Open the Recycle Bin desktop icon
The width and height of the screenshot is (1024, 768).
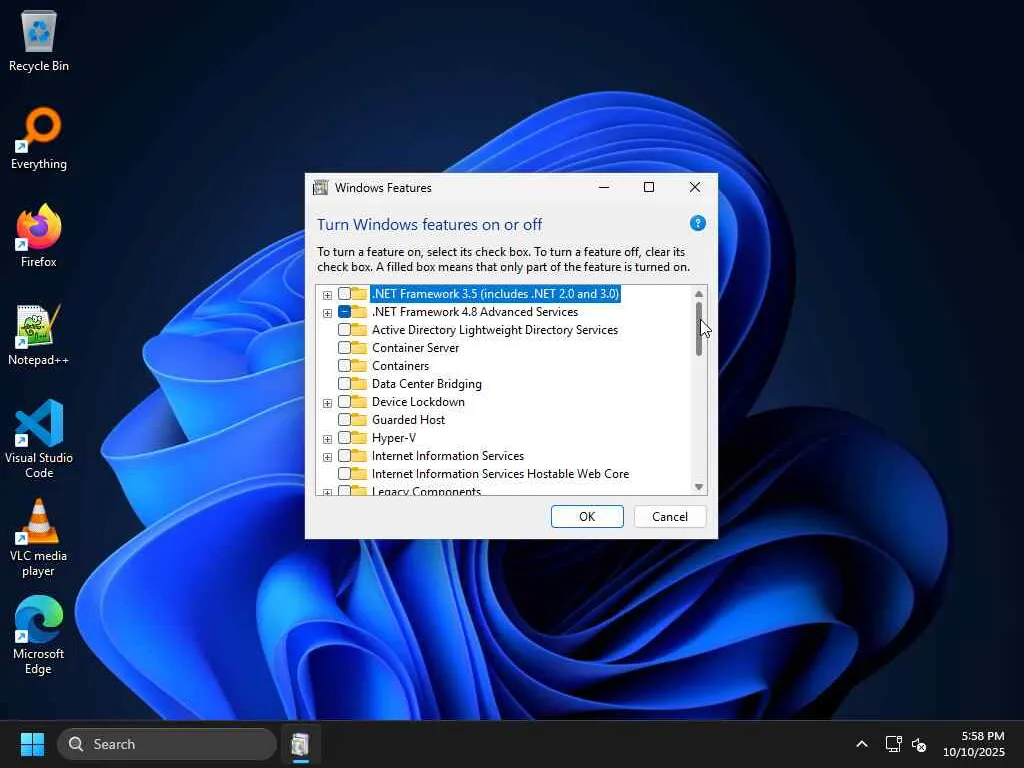[x=39, y=40]
